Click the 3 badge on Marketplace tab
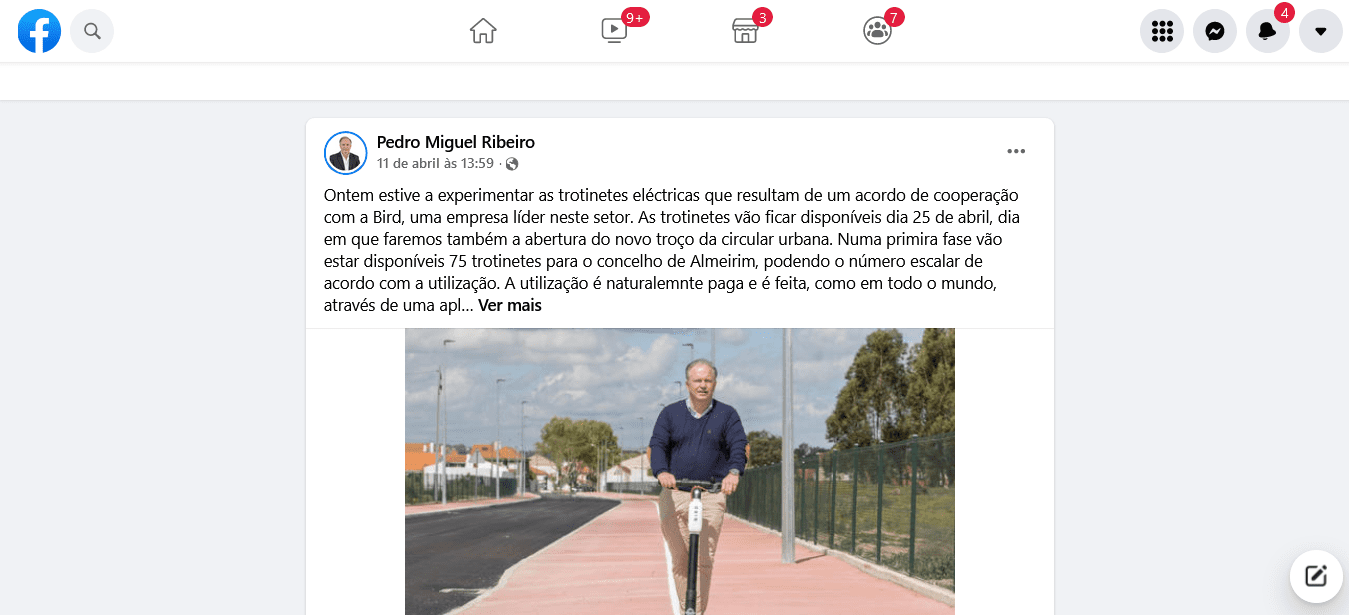The width and height of the screenshot is (1349, 615). point(763,17)
